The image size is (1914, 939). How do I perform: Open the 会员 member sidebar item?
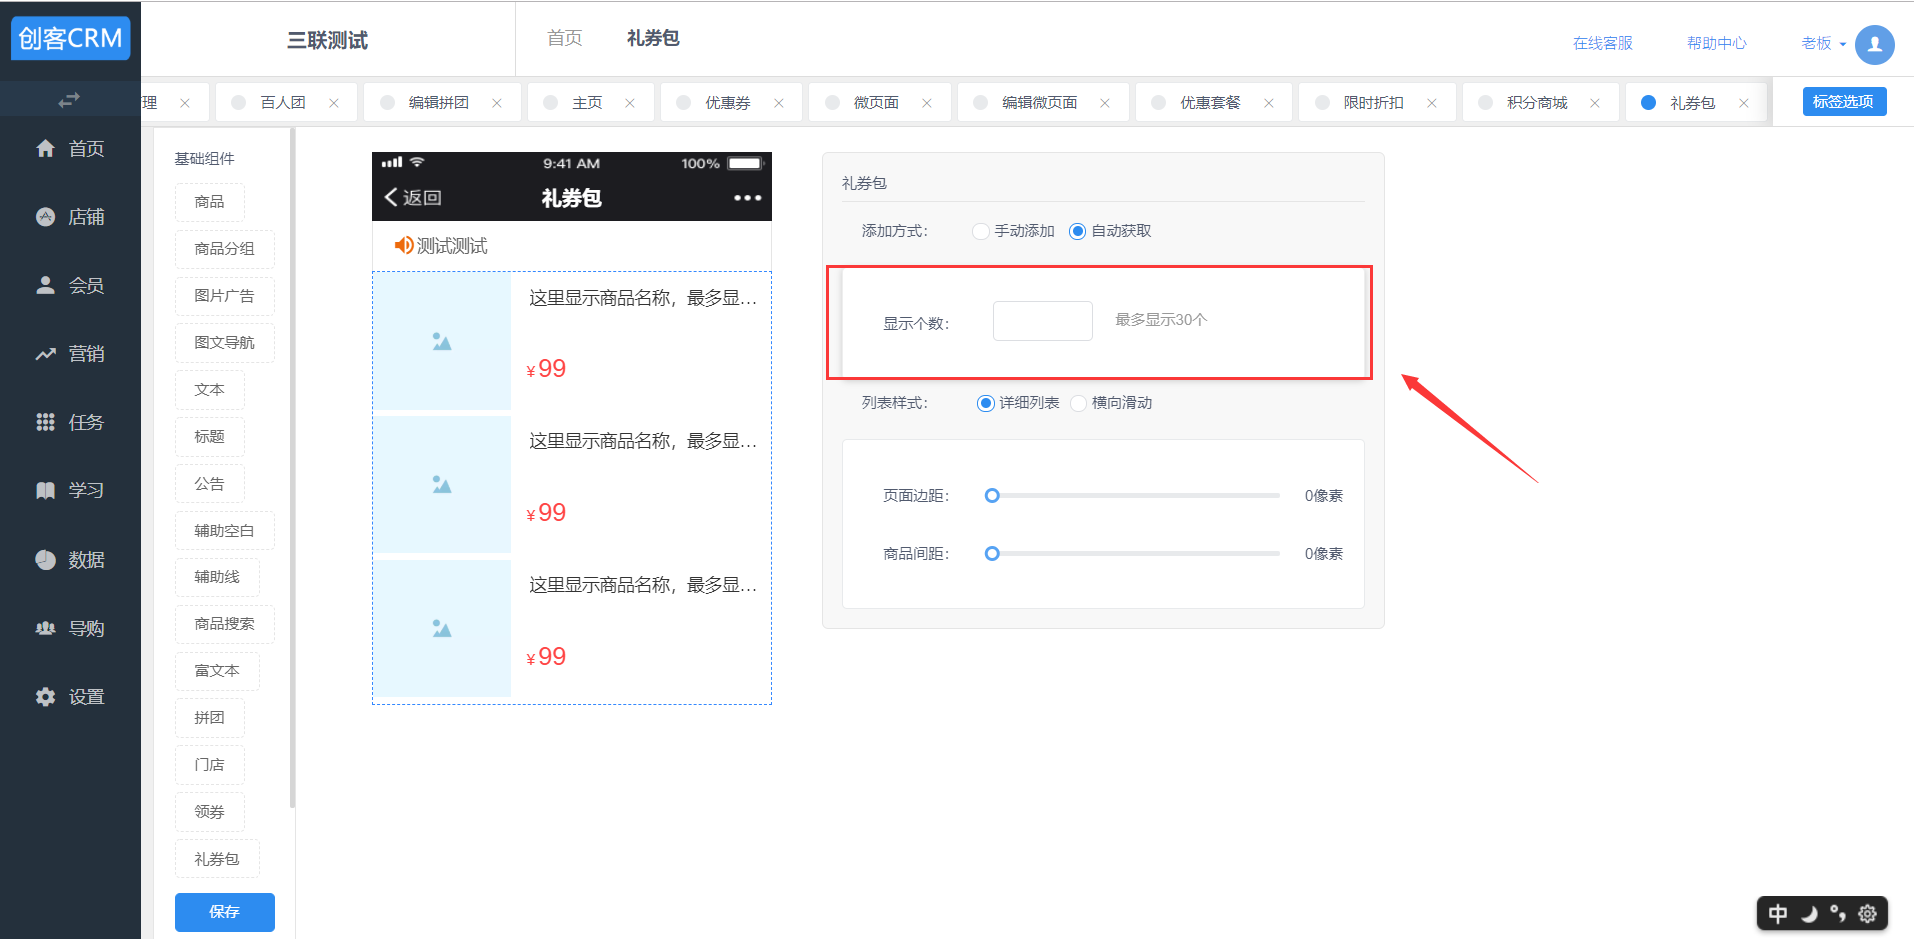pyautogui.click(x=70, y=286)
